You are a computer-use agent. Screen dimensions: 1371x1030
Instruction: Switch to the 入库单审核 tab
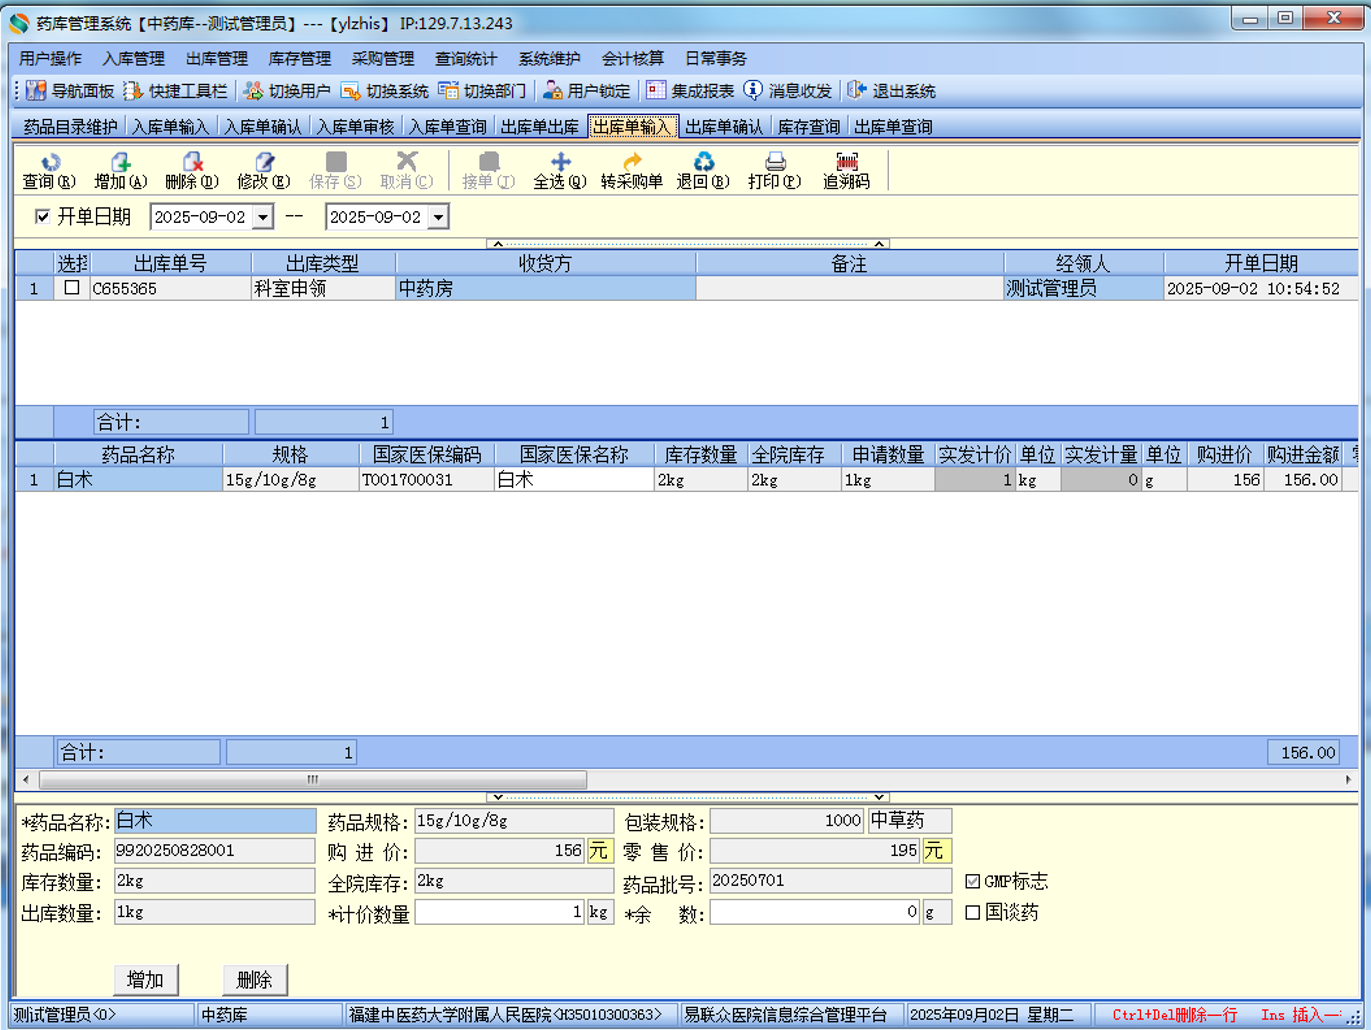pos(356,127)
